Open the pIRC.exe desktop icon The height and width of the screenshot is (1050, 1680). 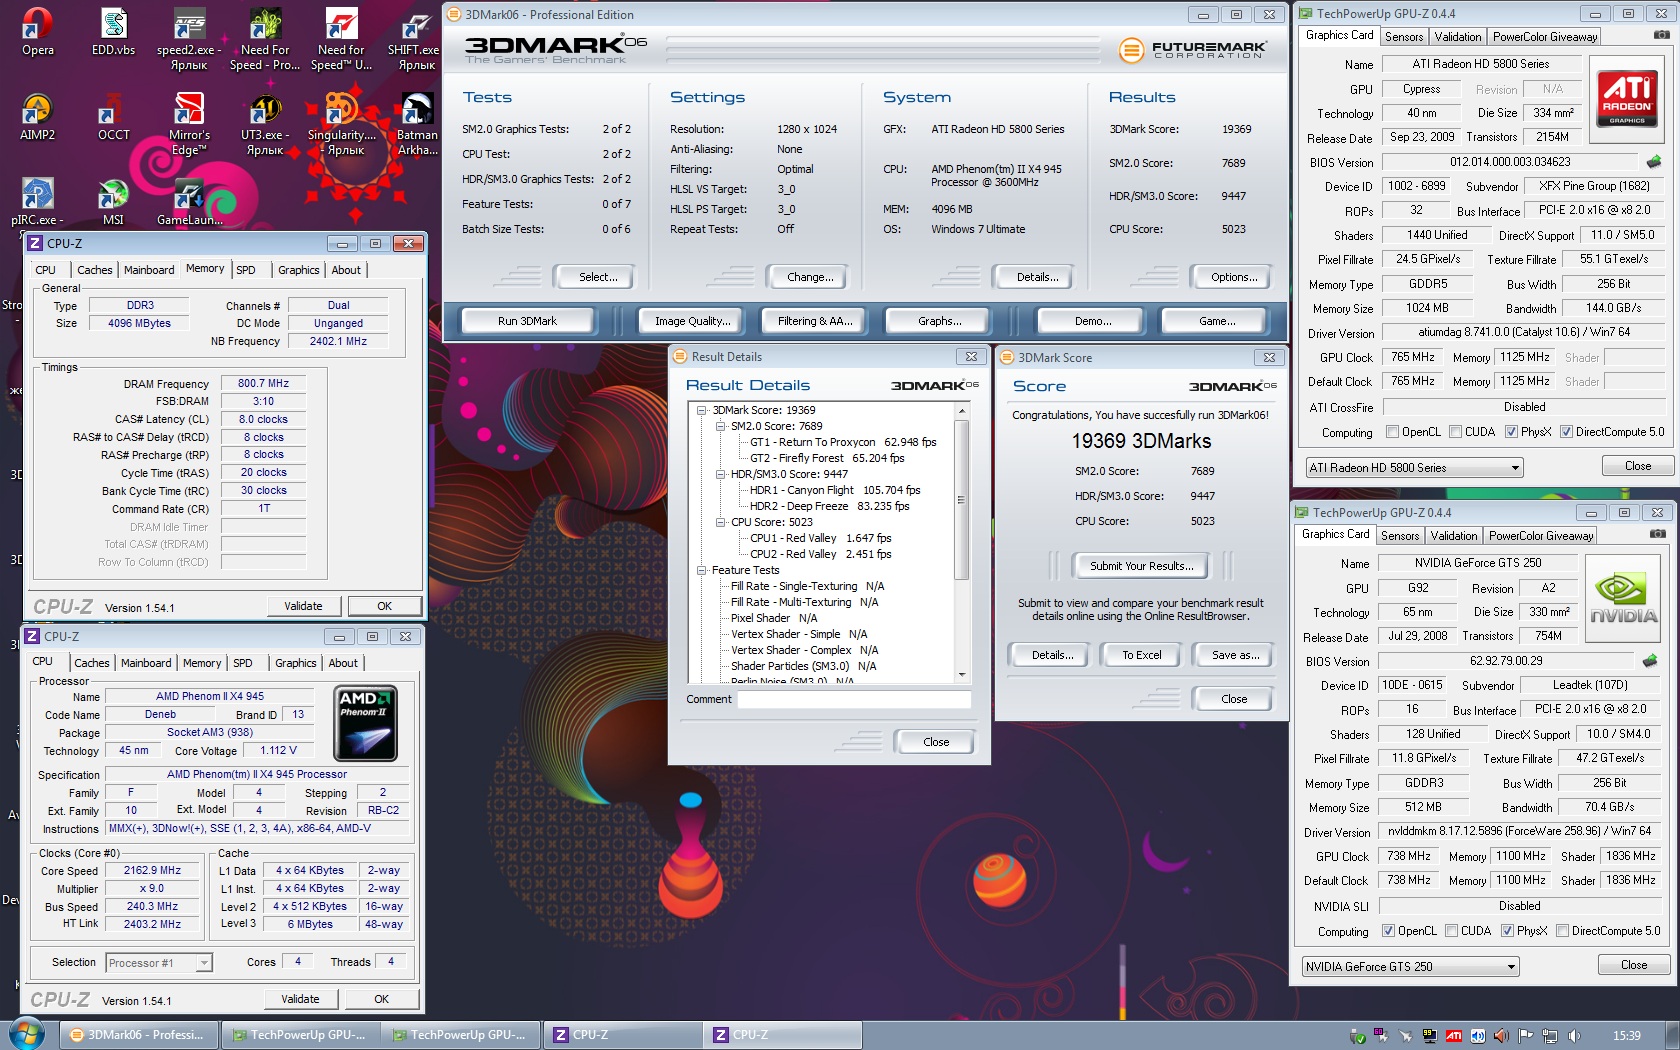tap(38, 201)
